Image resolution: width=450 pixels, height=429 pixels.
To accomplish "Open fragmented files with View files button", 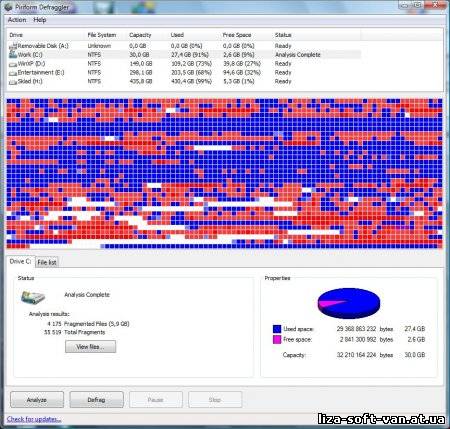I will pyautogui.click(x=90, y=347).
